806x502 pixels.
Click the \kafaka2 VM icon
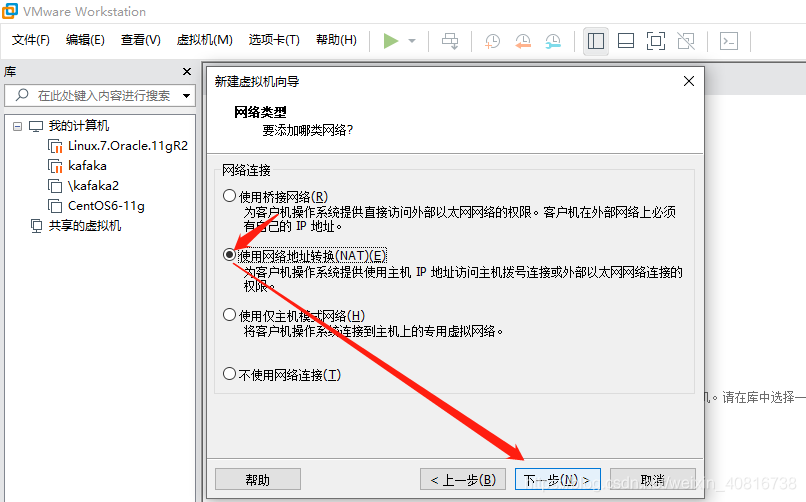55,186
